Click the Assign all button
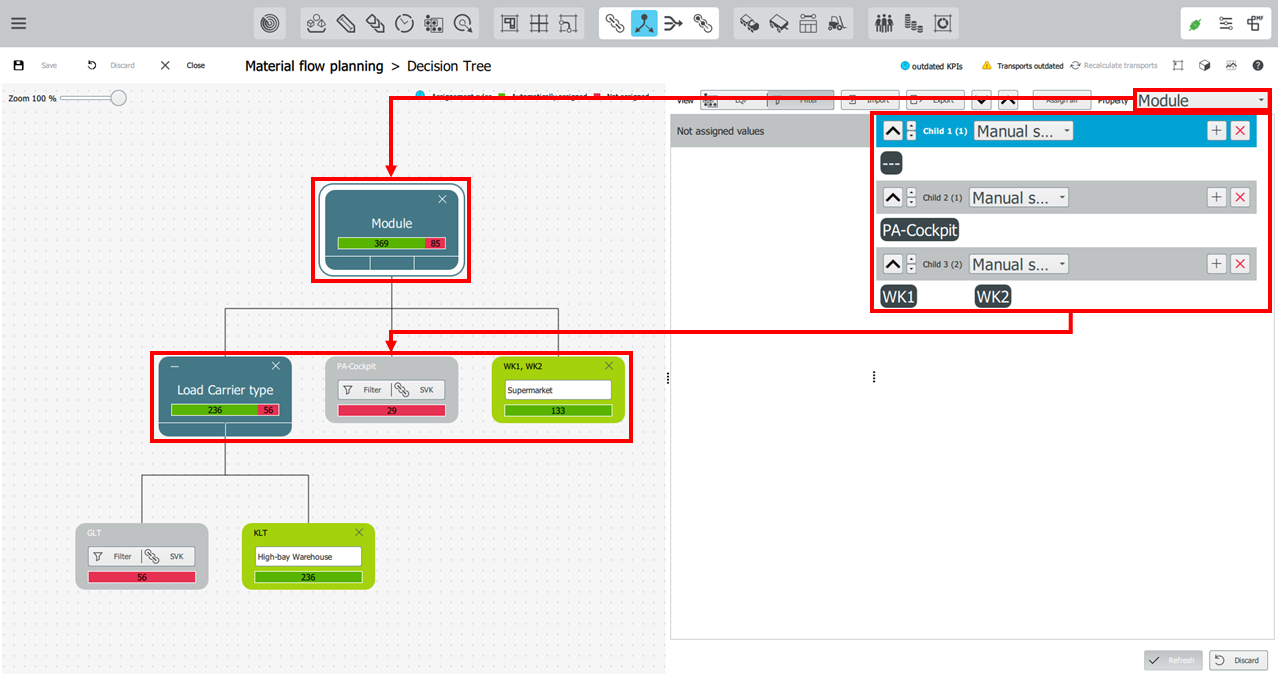The image size is (1278, 677). 1062,100
